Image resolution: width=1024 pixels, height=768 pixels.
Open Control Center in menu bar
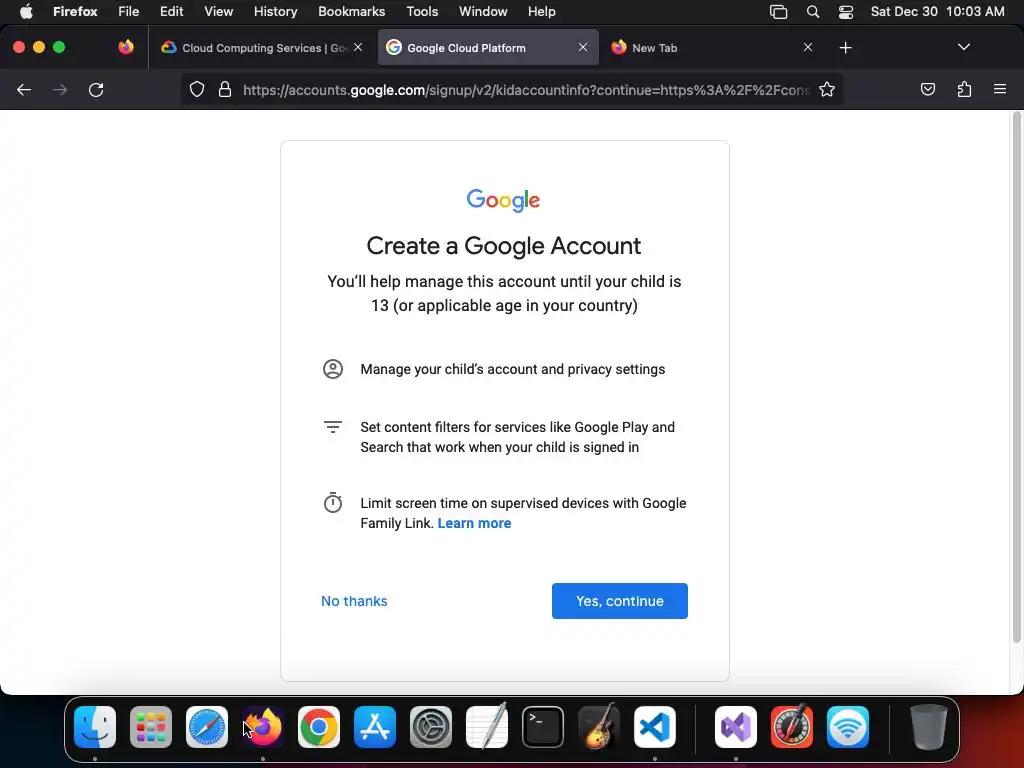pos(846,12)
